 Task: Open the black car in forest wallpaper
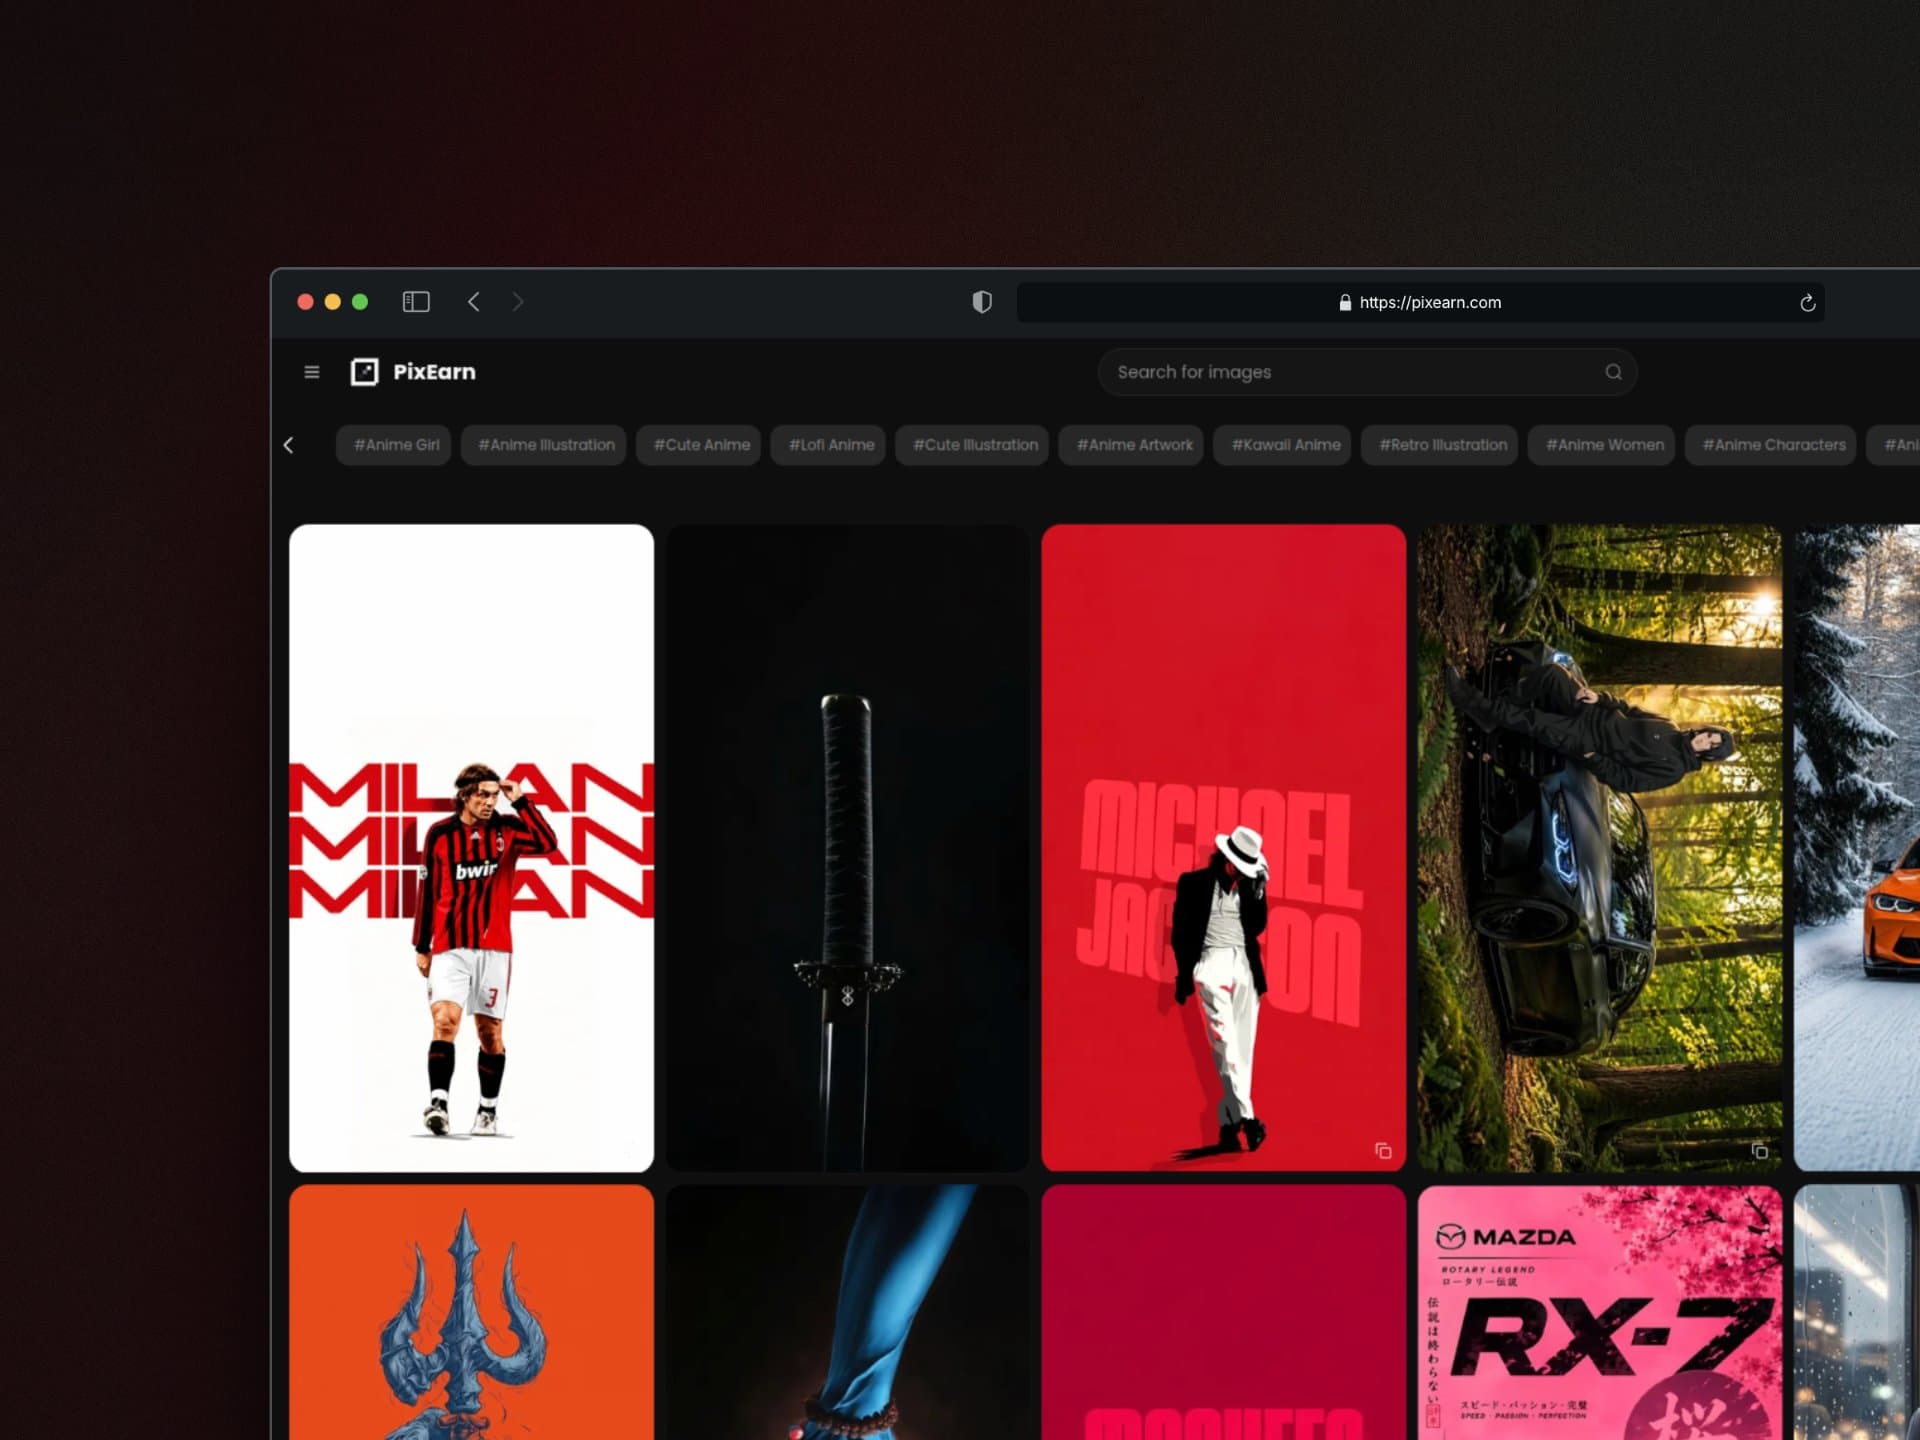1599,848
